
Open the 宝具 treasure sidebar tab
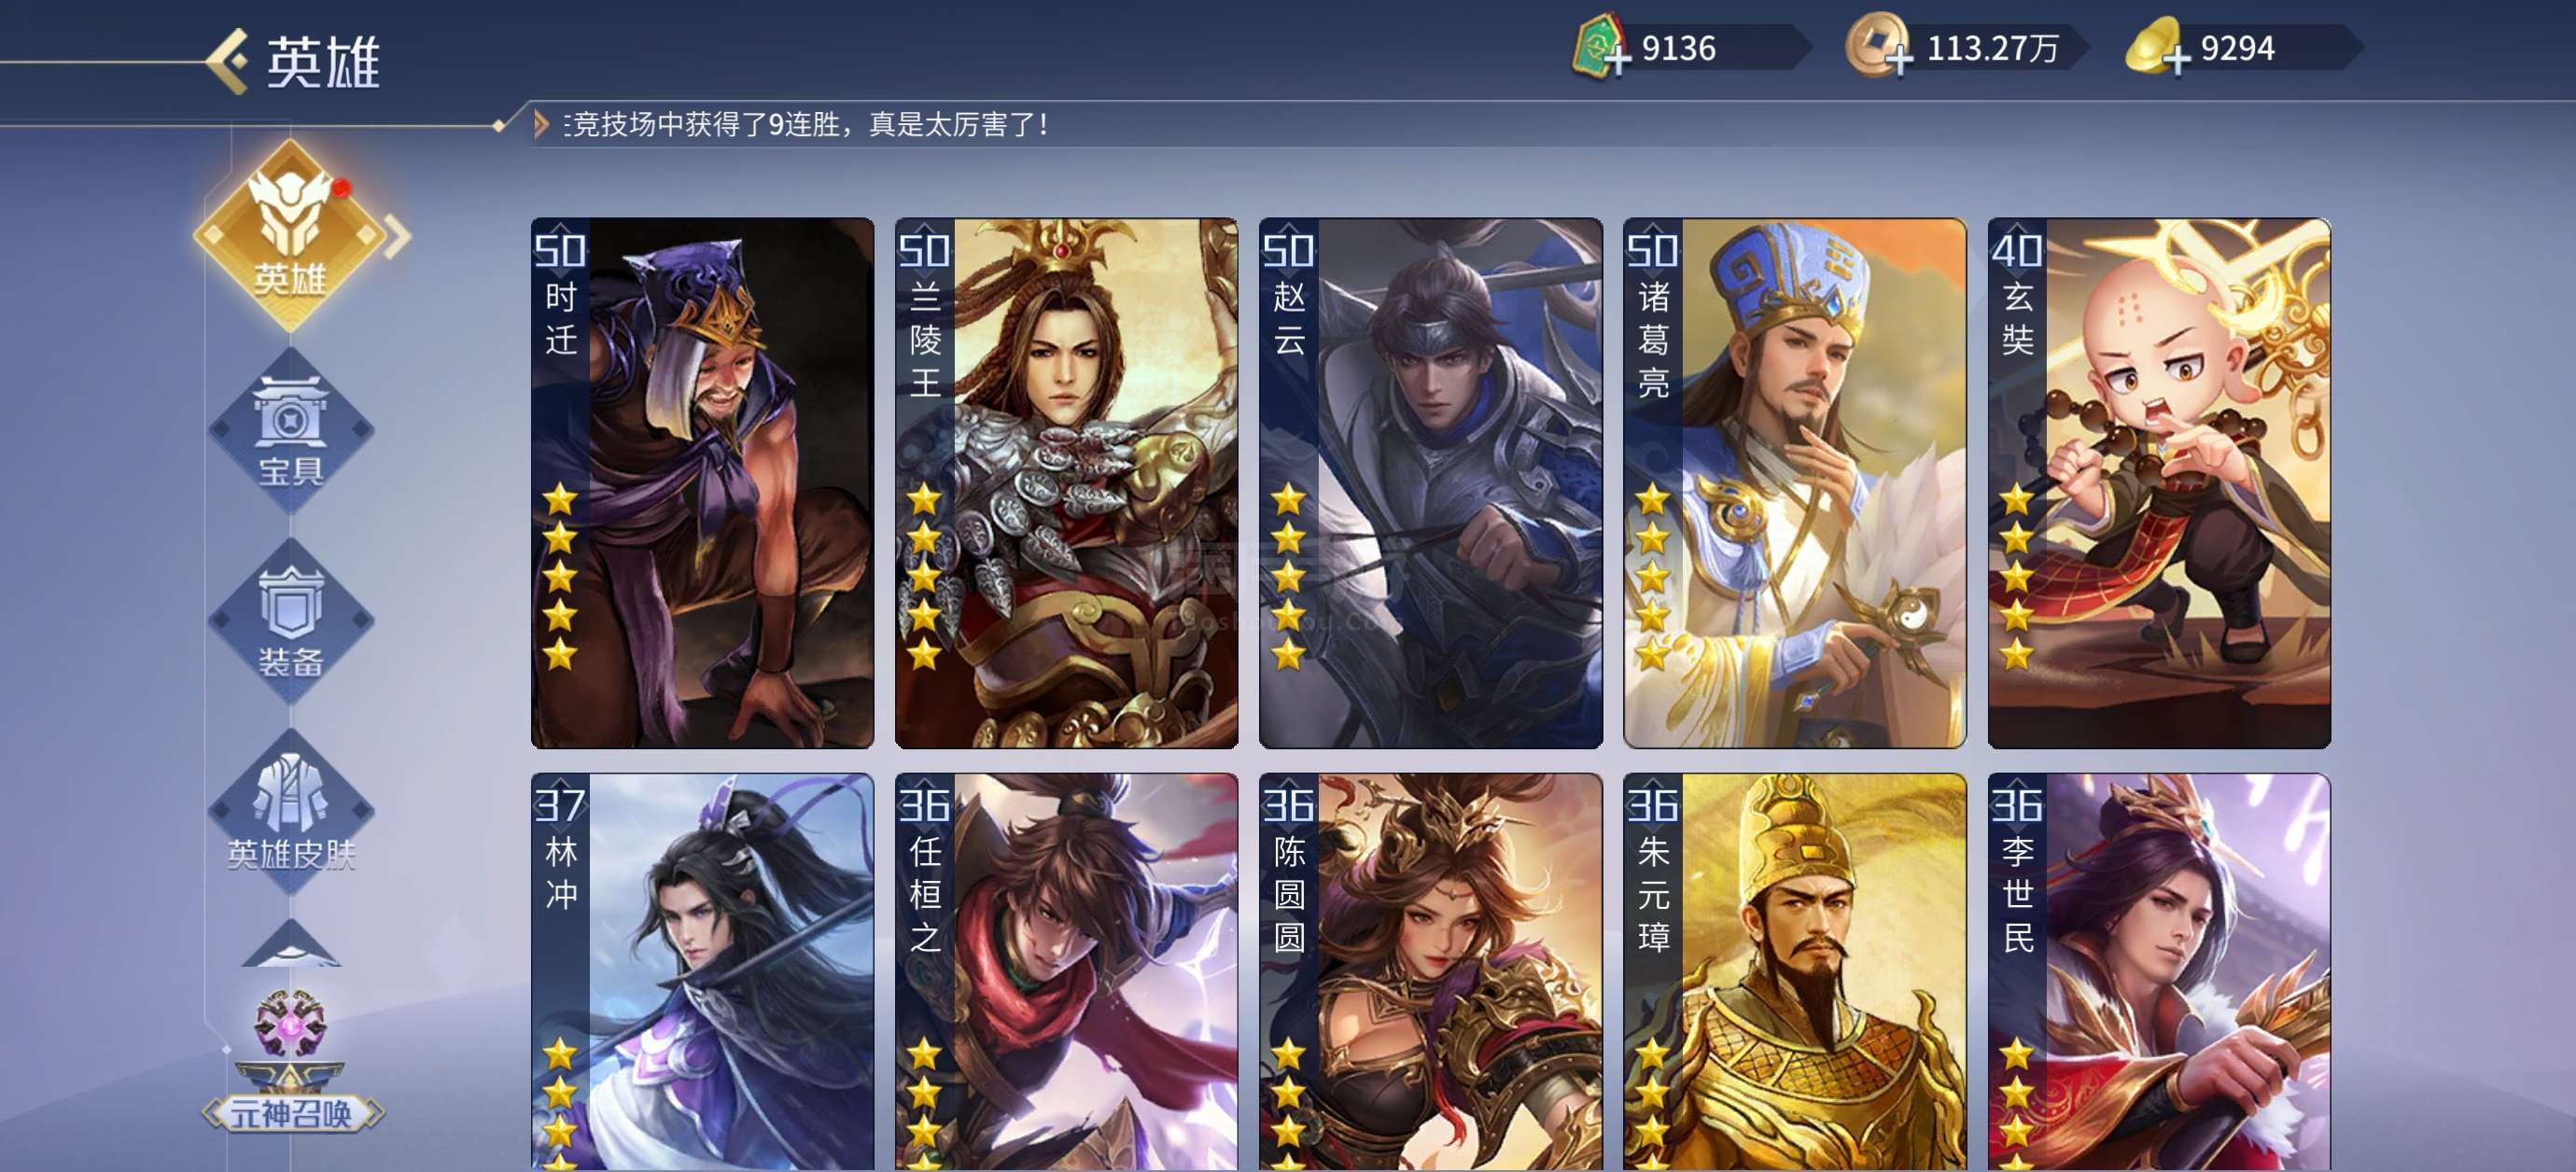click(290, 430)
